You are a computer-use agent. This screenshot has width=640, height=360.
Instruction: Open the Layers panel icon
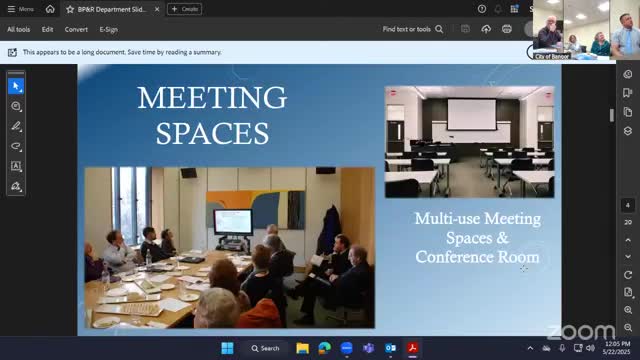pyautogui.click(x=628, y=131)
